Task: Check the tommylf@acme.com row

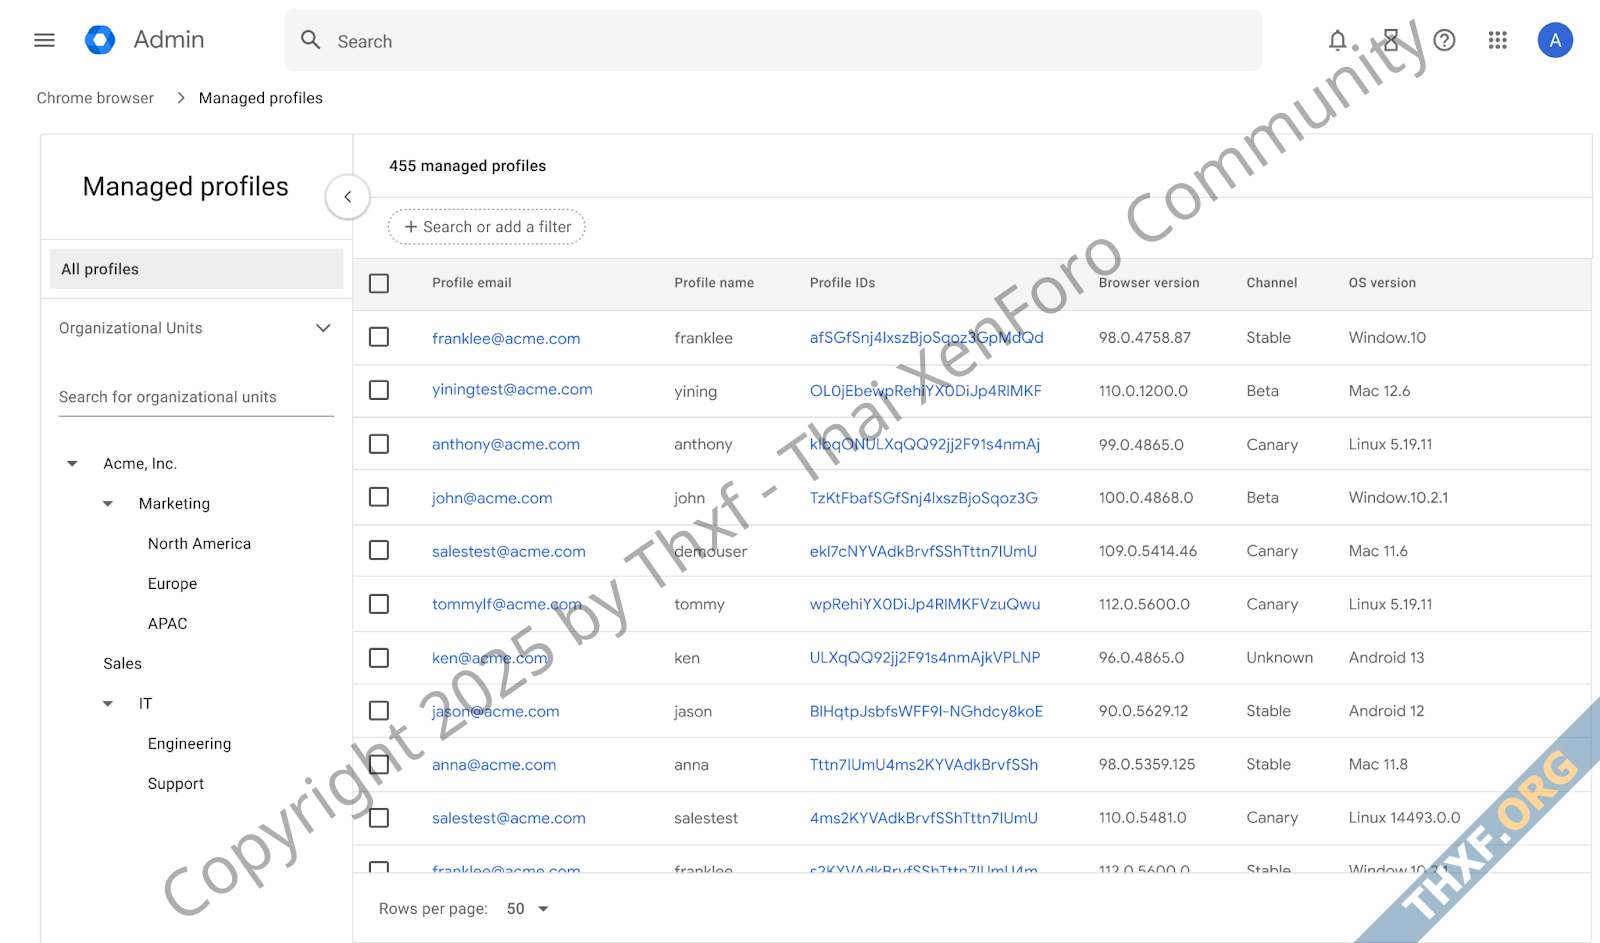Action: coord(379,604)
